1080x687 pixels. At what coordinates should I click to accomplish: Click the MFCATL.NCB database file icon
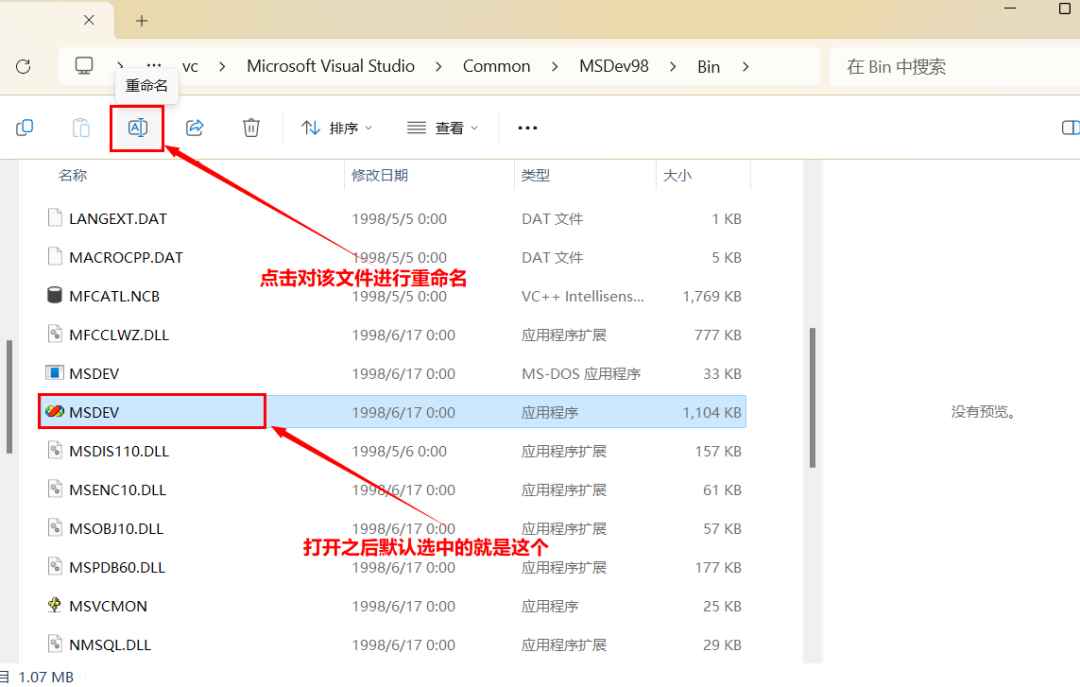click(54, 296)
